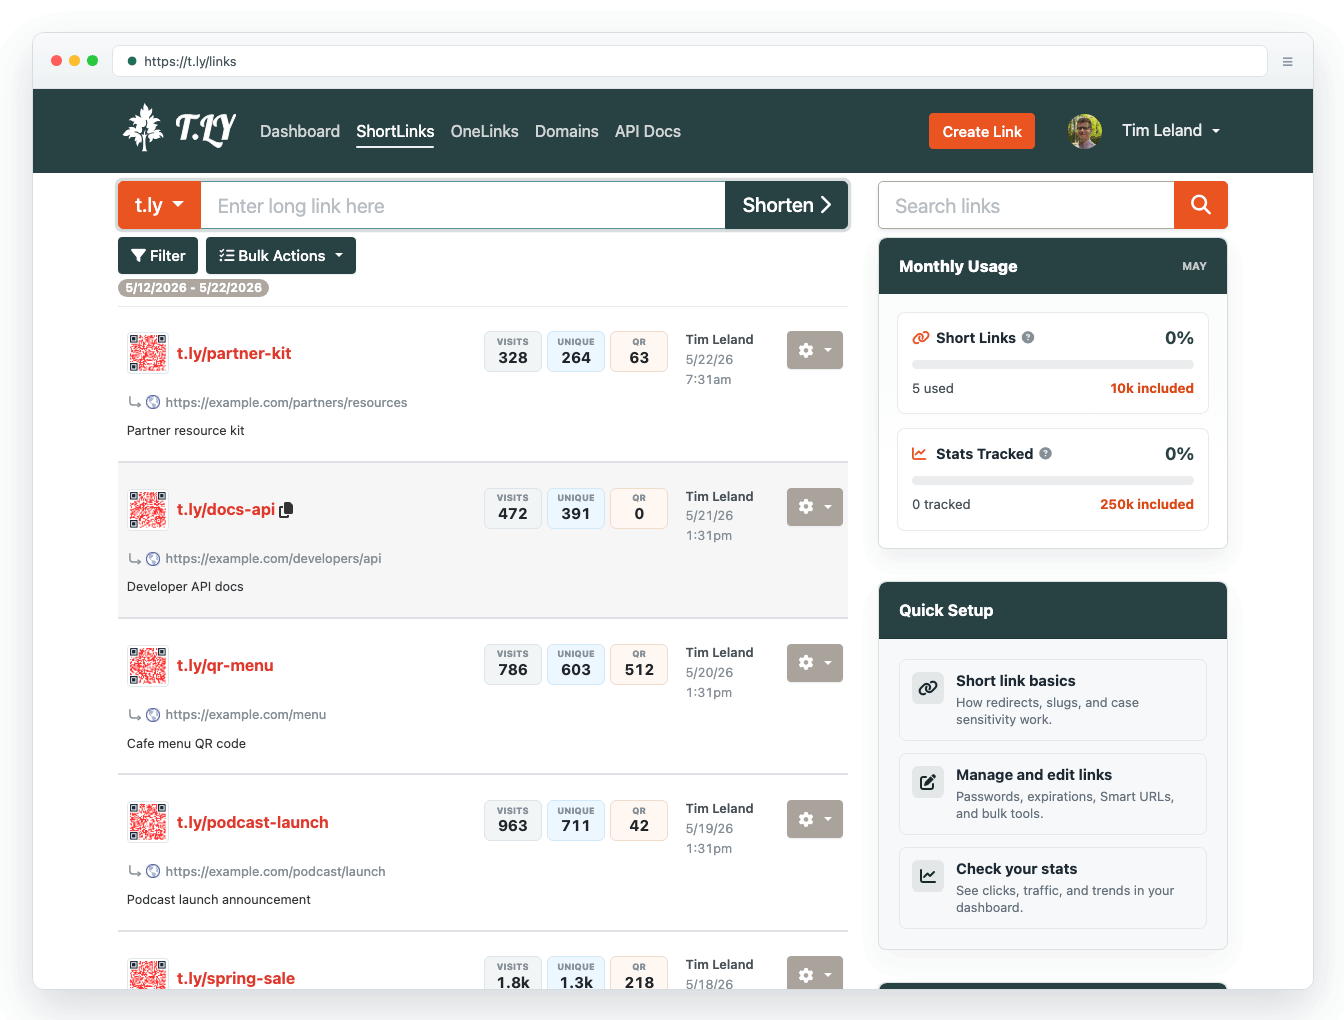The width and height of the screenshot is (1344, 1020).
Task: Expand the t.ly domain selector dropdown
Action: pos(160,205)
